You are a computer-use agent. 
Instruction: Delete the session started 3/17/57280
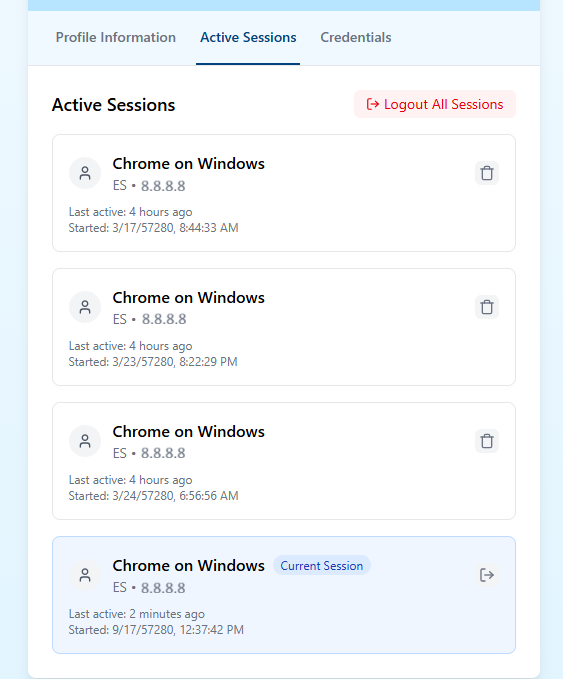487,173
